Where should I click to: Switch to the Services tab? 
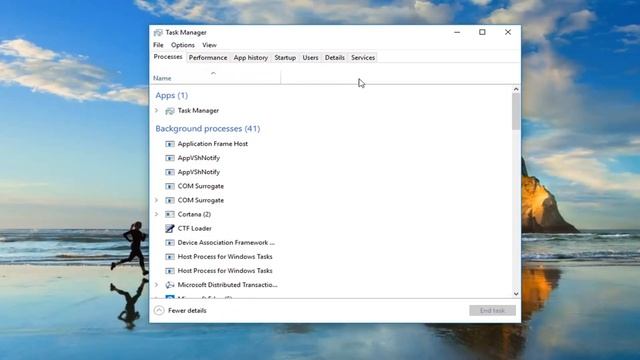tap(363, 58)
